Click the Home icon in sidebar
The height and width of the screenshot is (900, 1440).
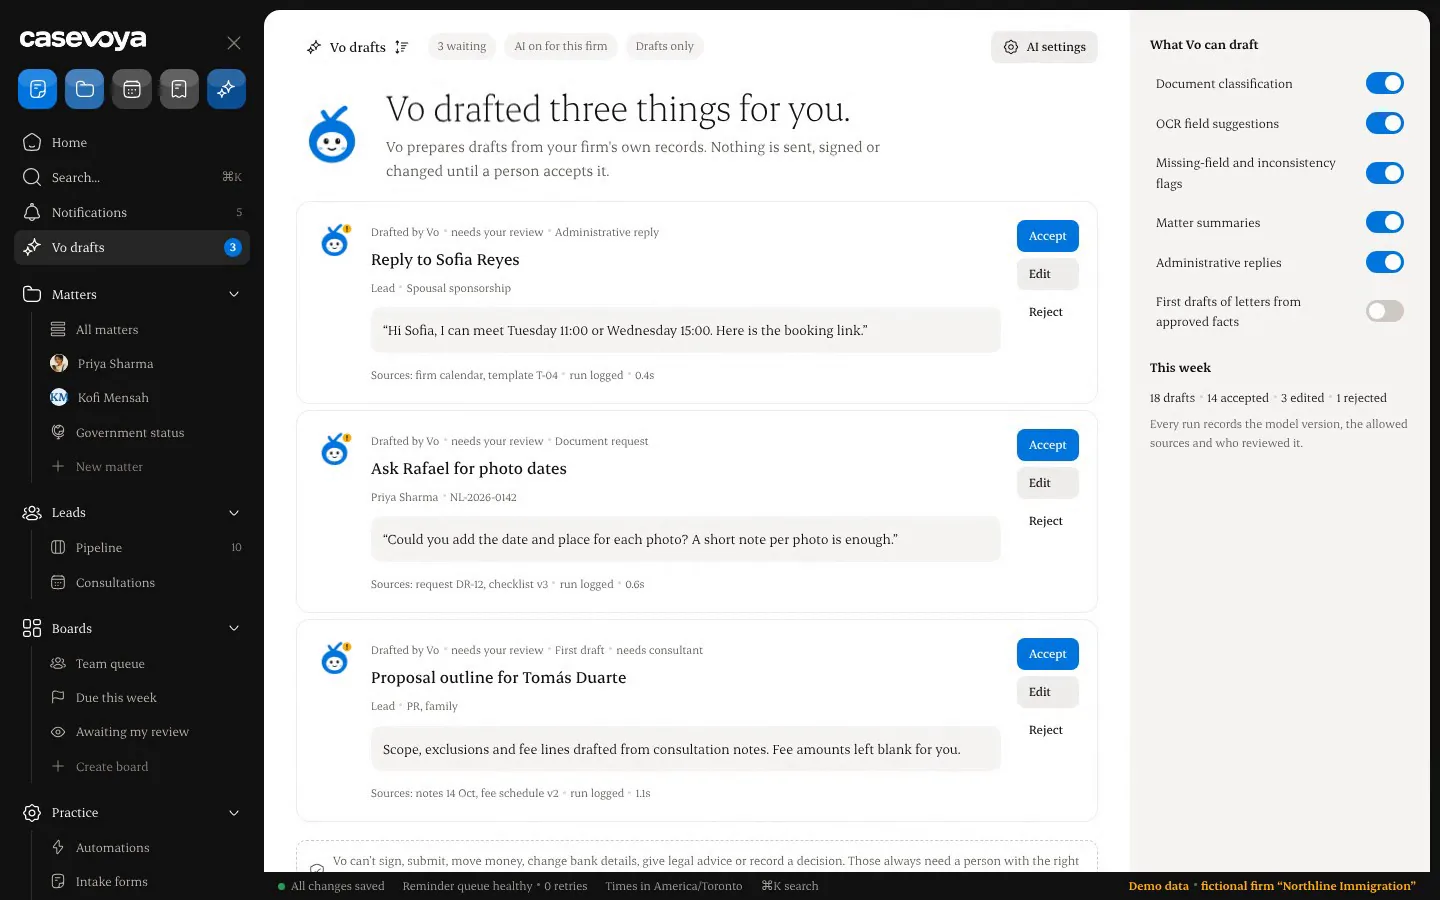[x=32, y=142]
